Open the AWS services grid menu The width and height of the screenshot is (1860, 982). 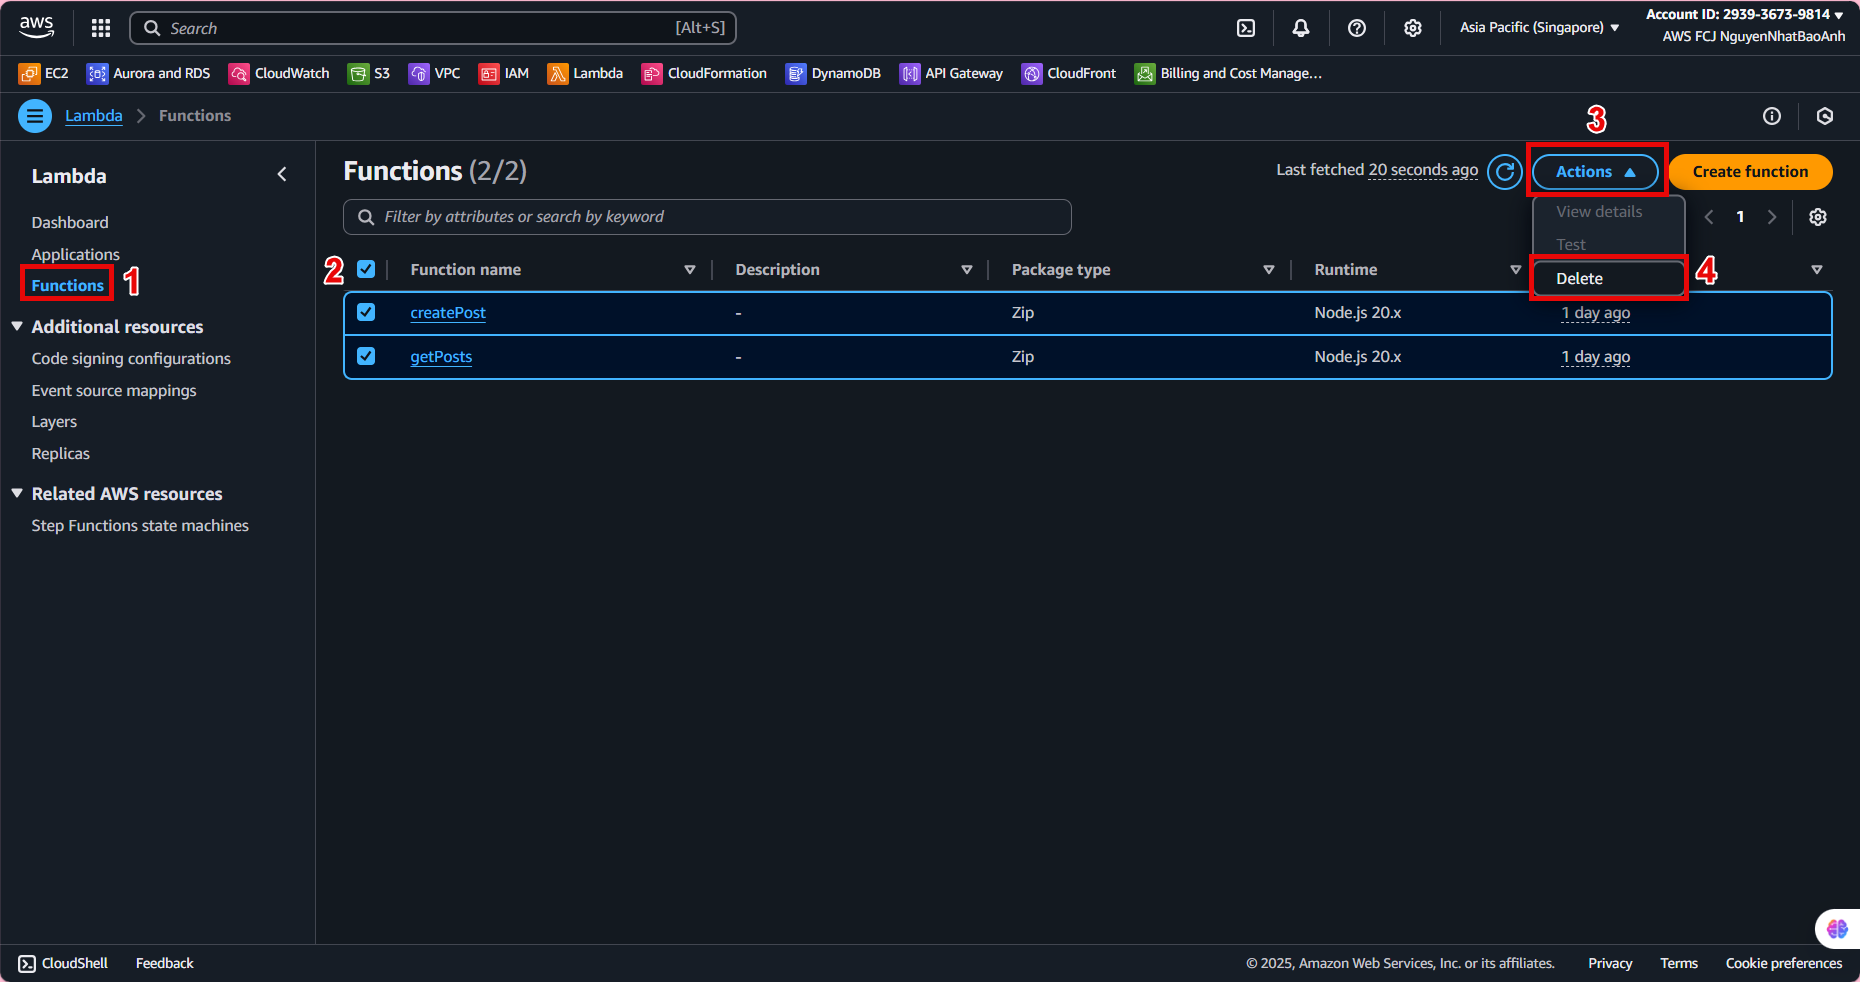[101, 28]
